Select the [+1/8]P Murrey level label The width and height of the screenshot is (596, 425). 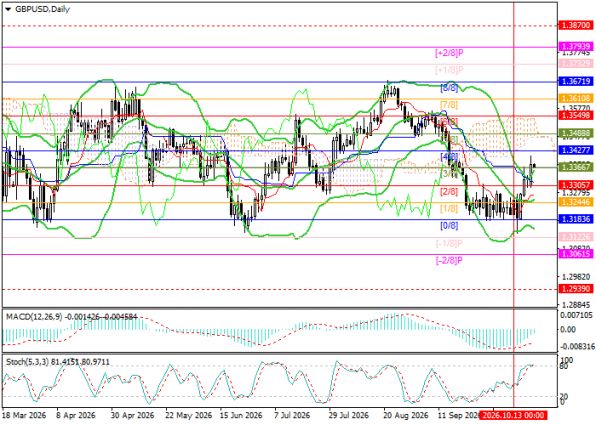click(x=449, y=70)
